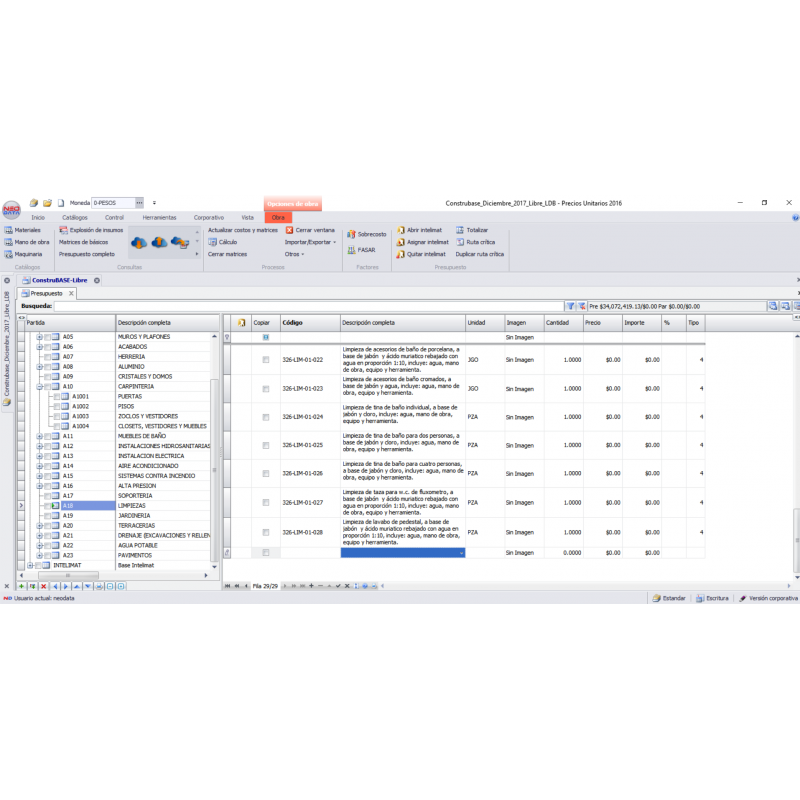This screenshot has height=800, width=800.
Task: Switch to the Herramientas ribbon tab
Action: pyautogui.click(x=159, y=217)
